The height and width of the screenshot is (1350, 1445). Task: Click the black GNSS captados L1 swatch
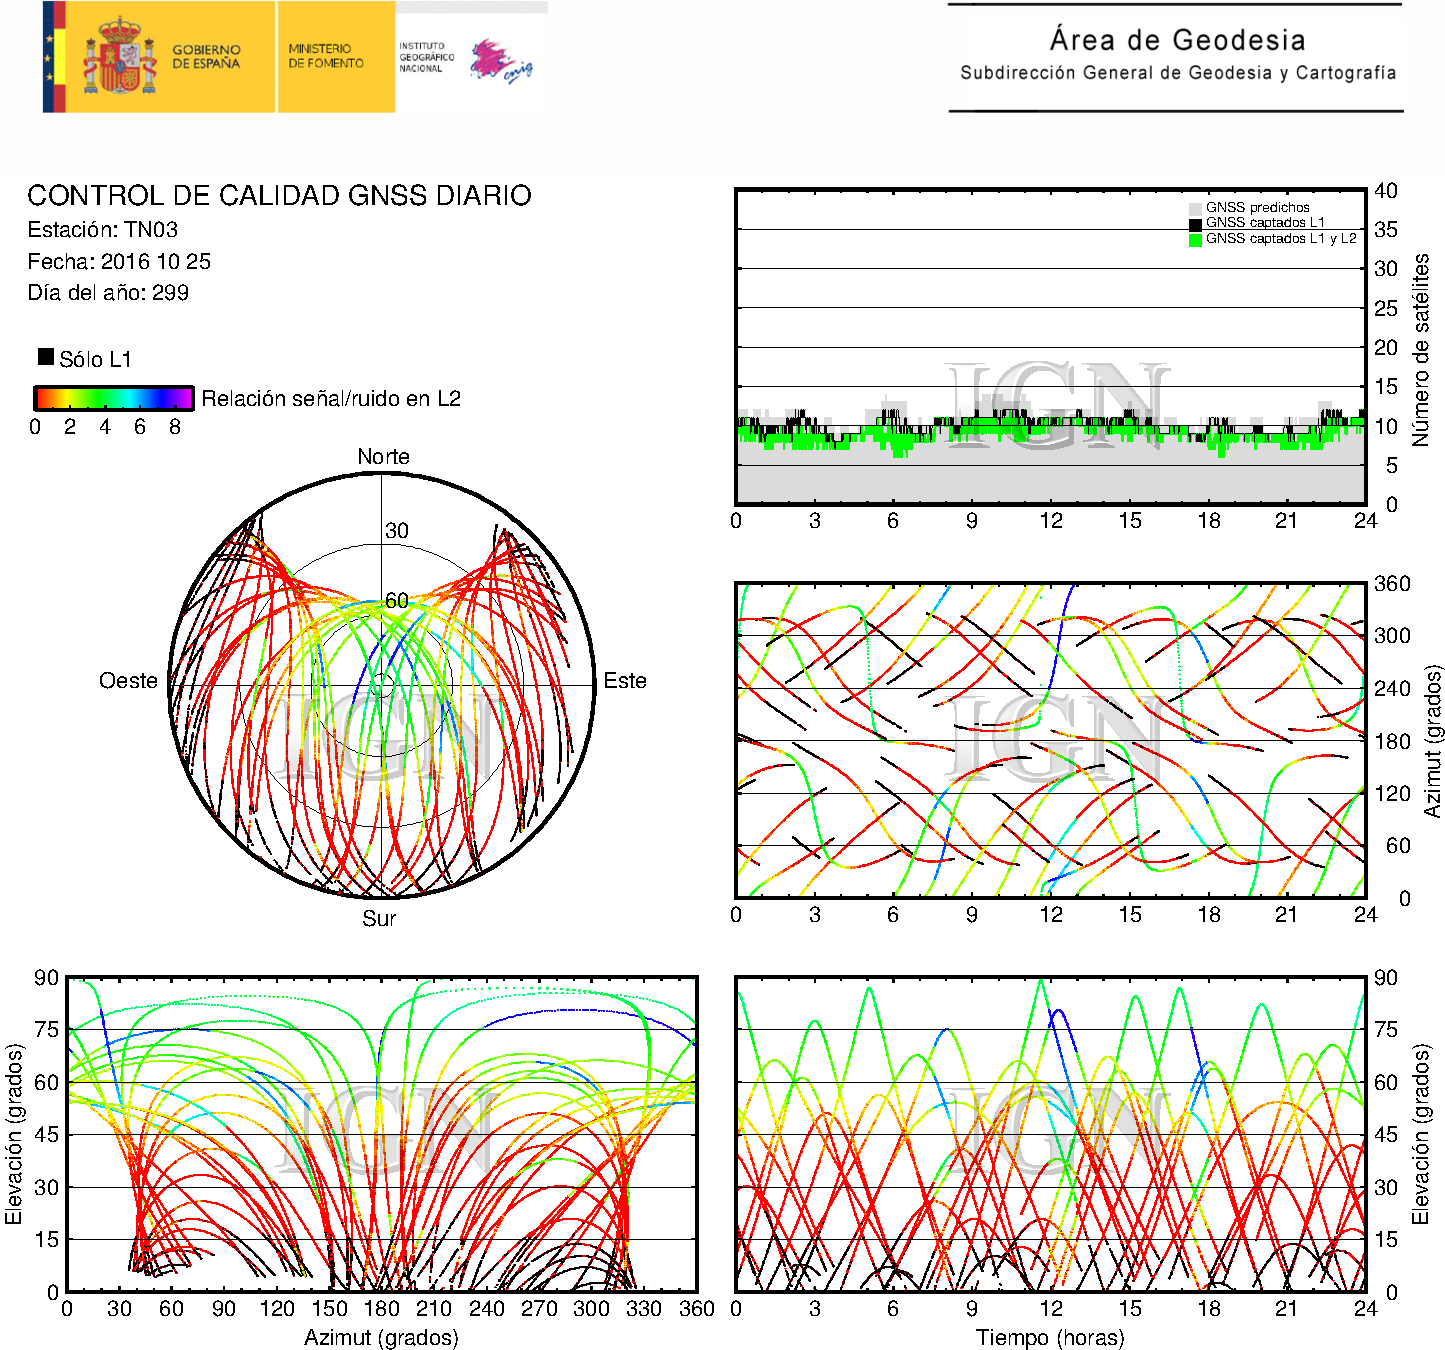pyautogui.click(x=1195, y=223)
